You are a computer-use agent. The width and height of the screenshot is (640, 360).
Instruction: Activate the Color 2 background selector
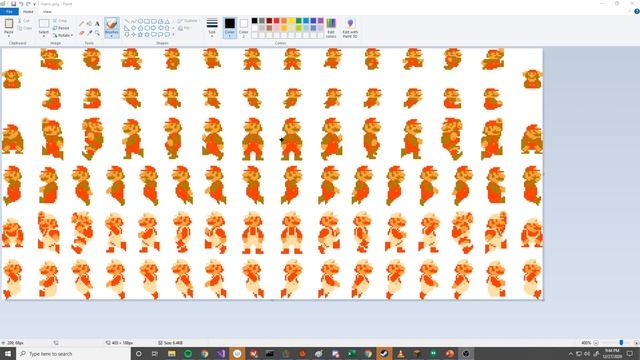[x=244, y=28]
